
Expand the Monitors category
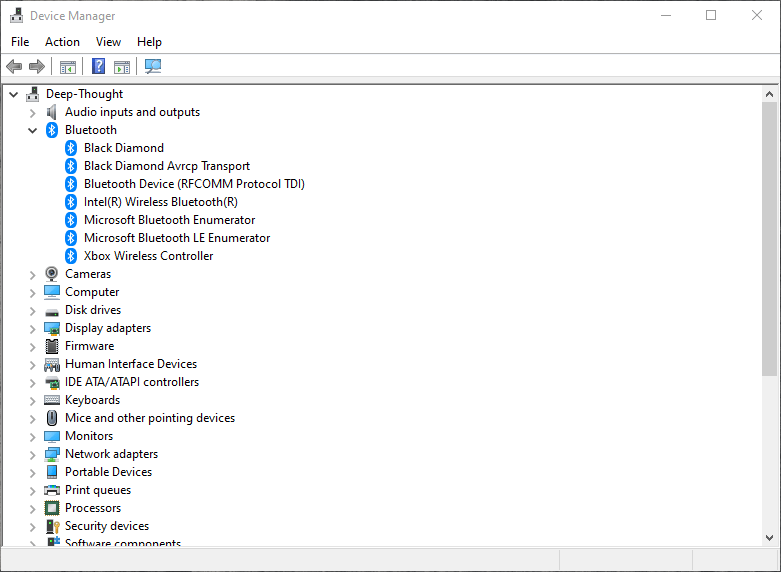click(33, 436)
